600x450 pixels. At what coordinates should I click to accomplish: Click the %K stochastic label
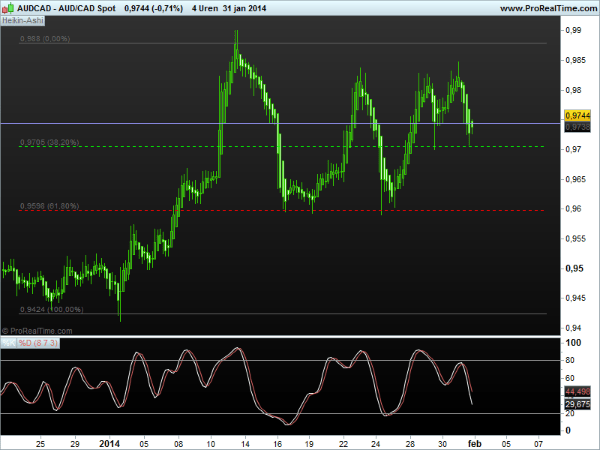[x=8, y=343]
